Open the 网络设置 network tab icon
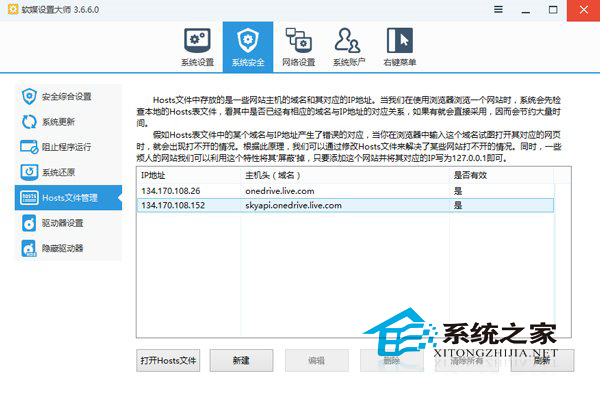 (x=298, y=41)
